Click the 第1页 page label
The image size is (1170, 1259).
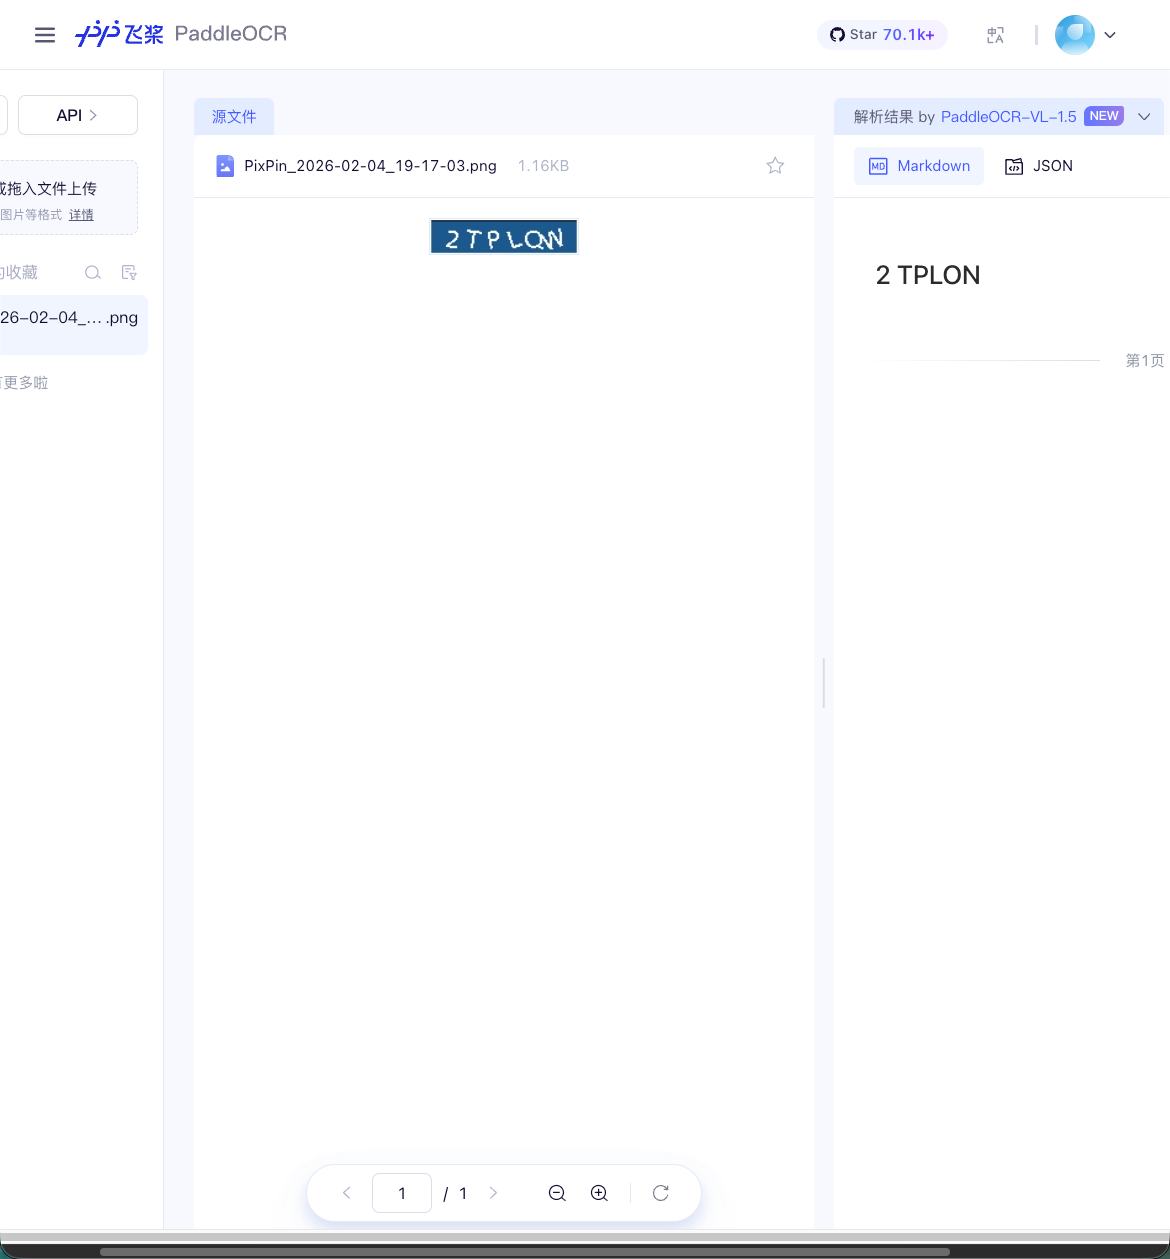pyautogui.click(x=1145, y=360)
